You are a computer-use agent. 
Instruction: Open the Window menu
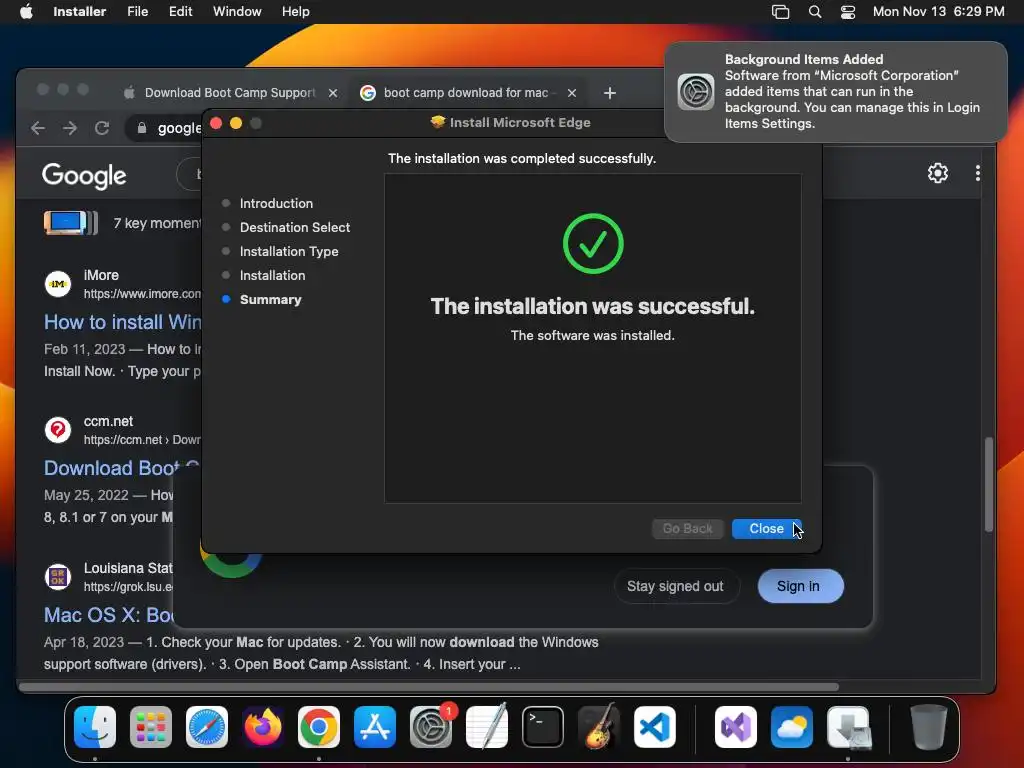[237, 11]
